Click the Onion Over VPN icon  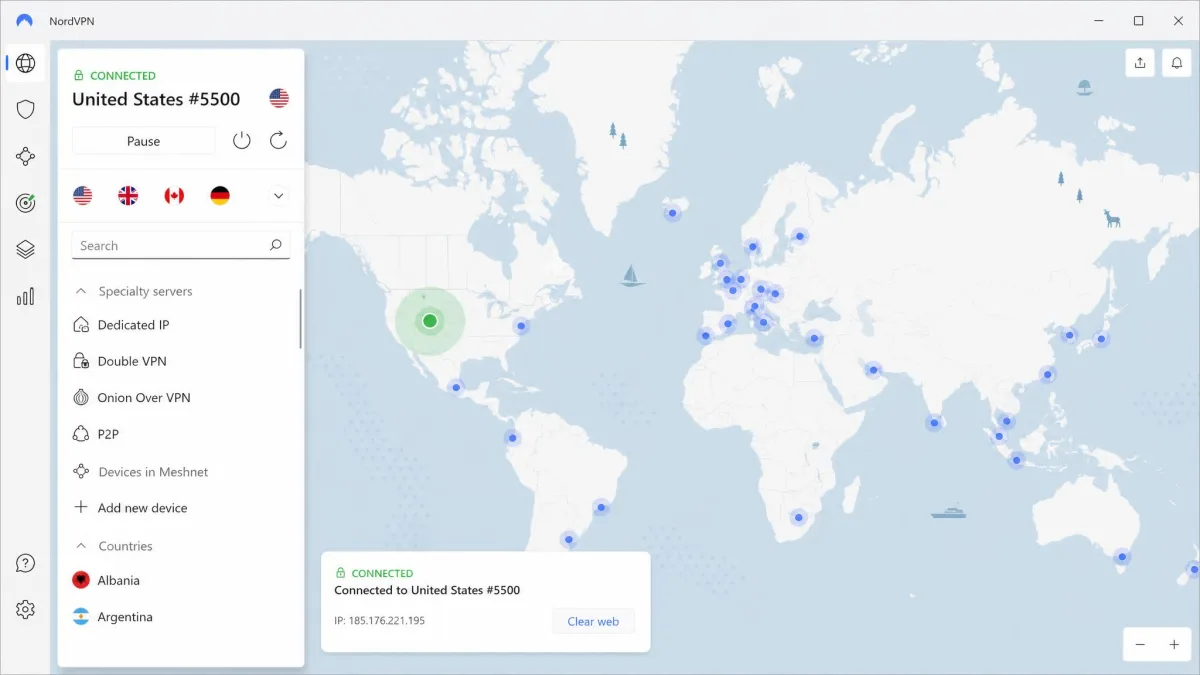tap(82, 398)
